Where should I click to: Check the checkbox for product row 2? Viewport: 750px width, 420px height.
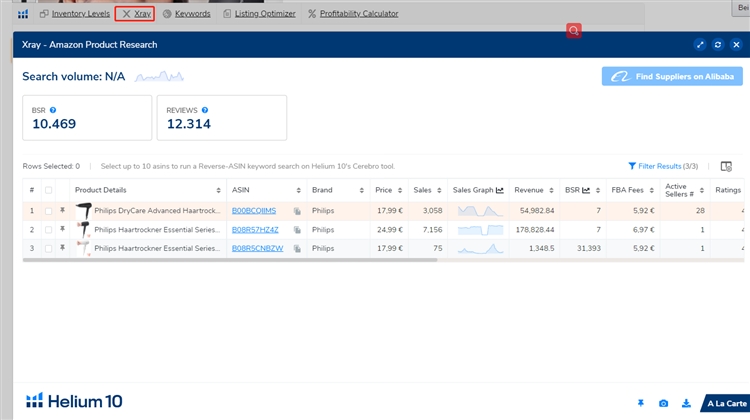click(x=48, y=230)
